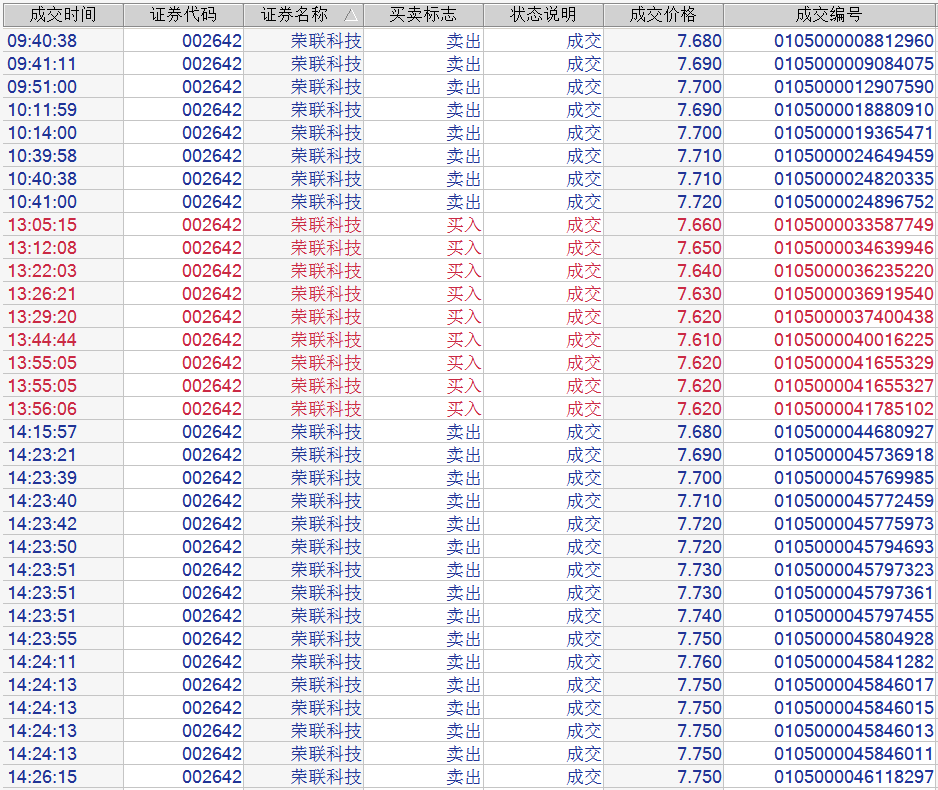Click trade number 0105000036919540
Viewport: 938px width, 790px height.
coord(854,294)
